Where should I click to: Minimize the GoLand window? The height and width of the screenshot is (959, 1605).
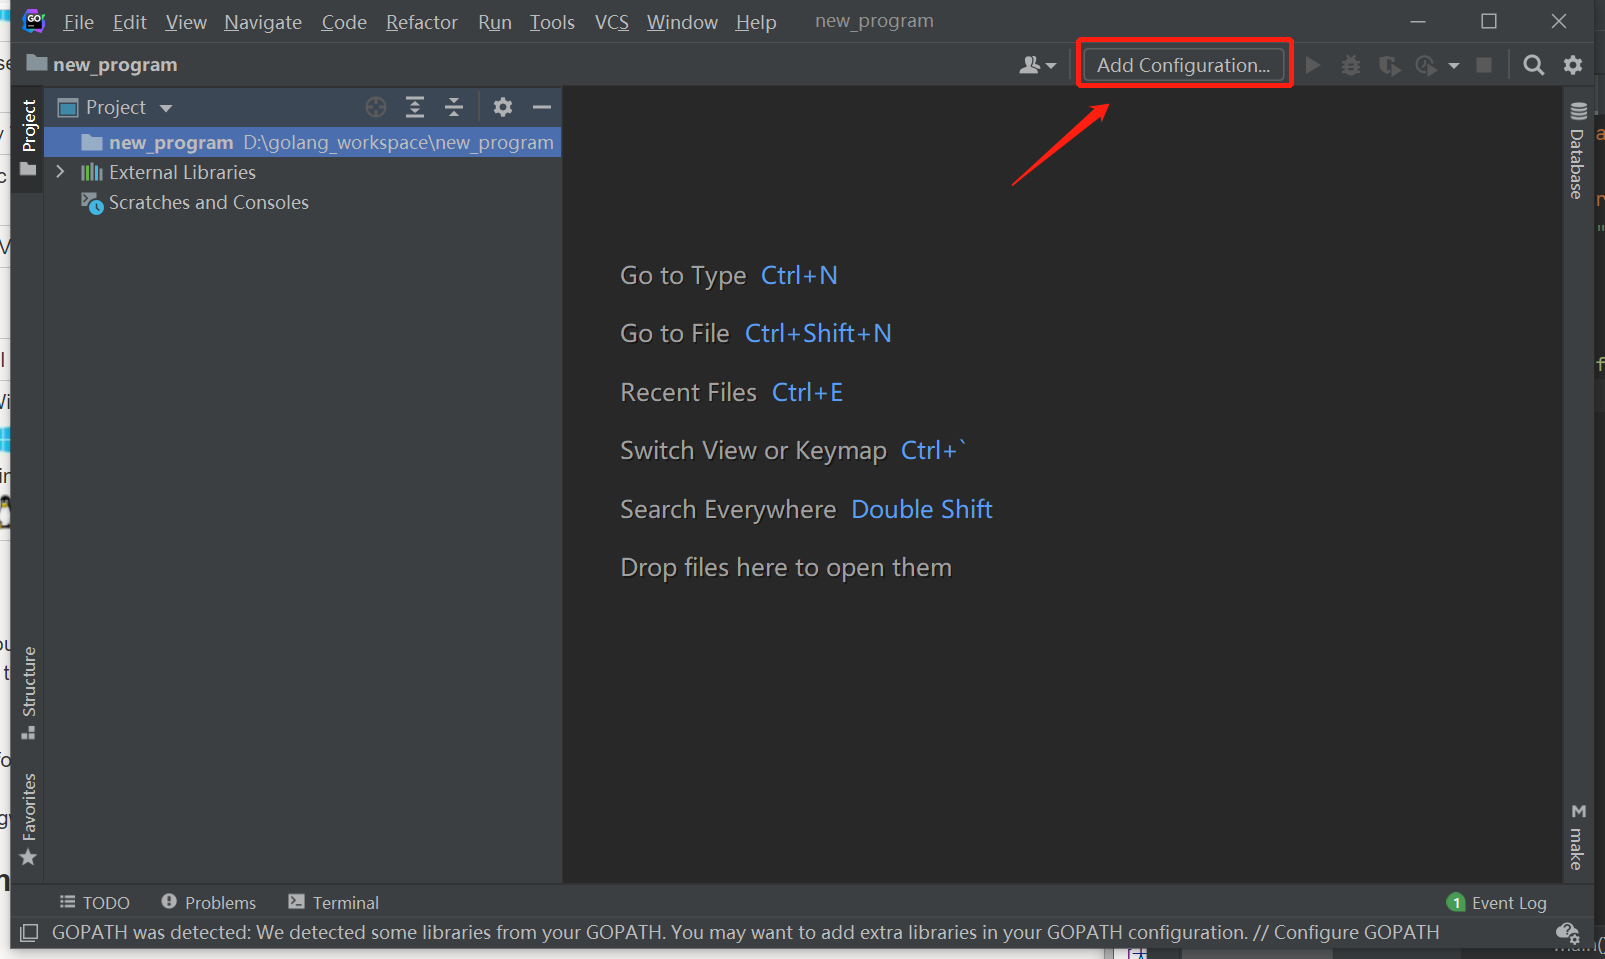tap(1418, 21)
